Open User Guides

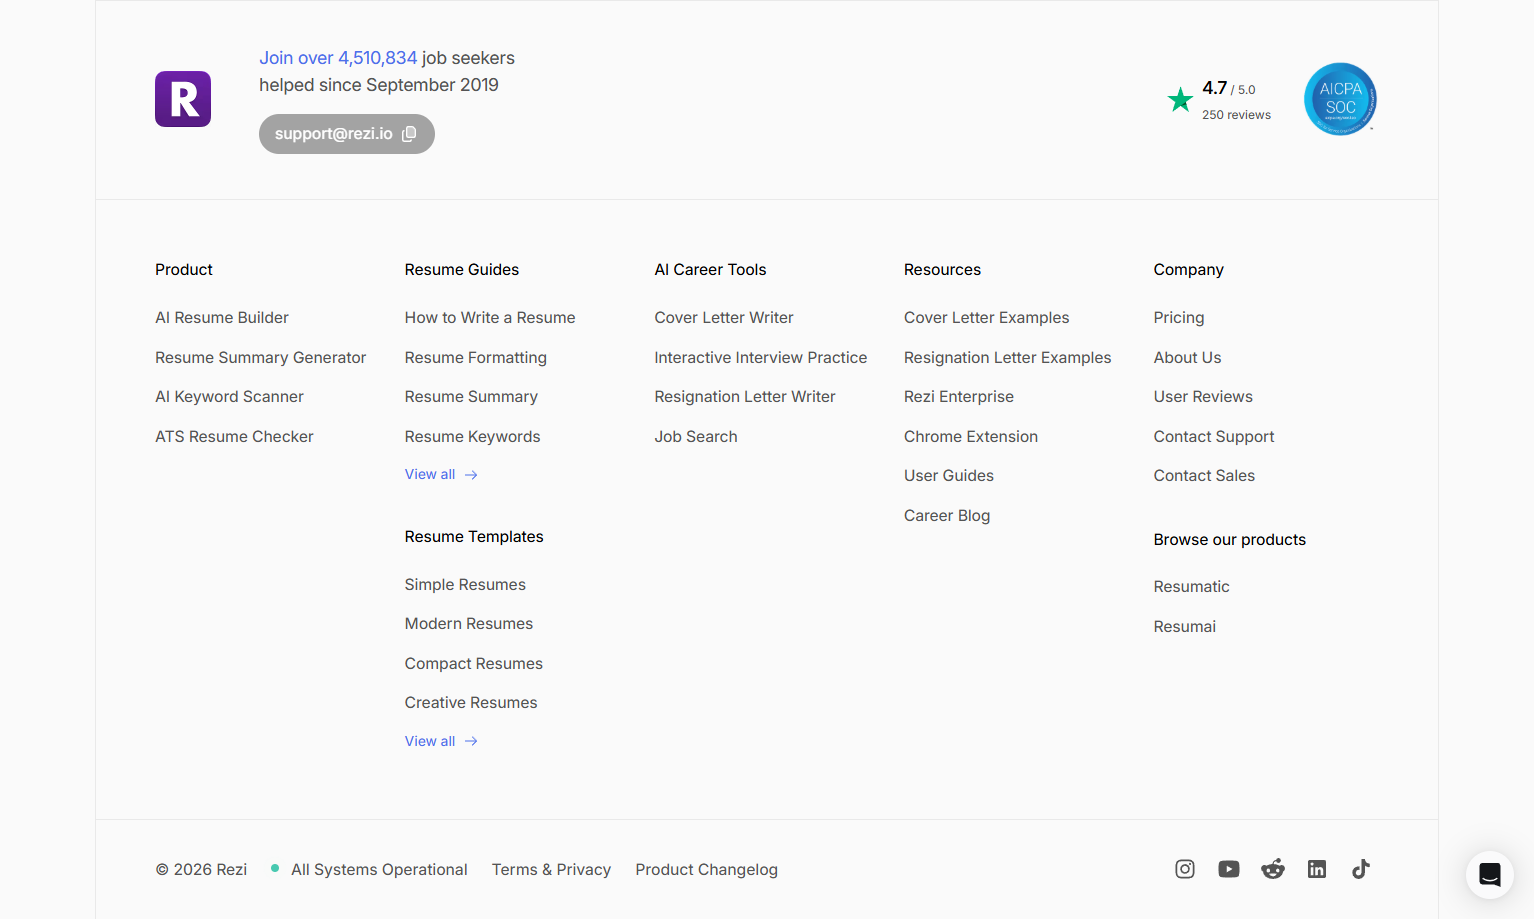949,475
